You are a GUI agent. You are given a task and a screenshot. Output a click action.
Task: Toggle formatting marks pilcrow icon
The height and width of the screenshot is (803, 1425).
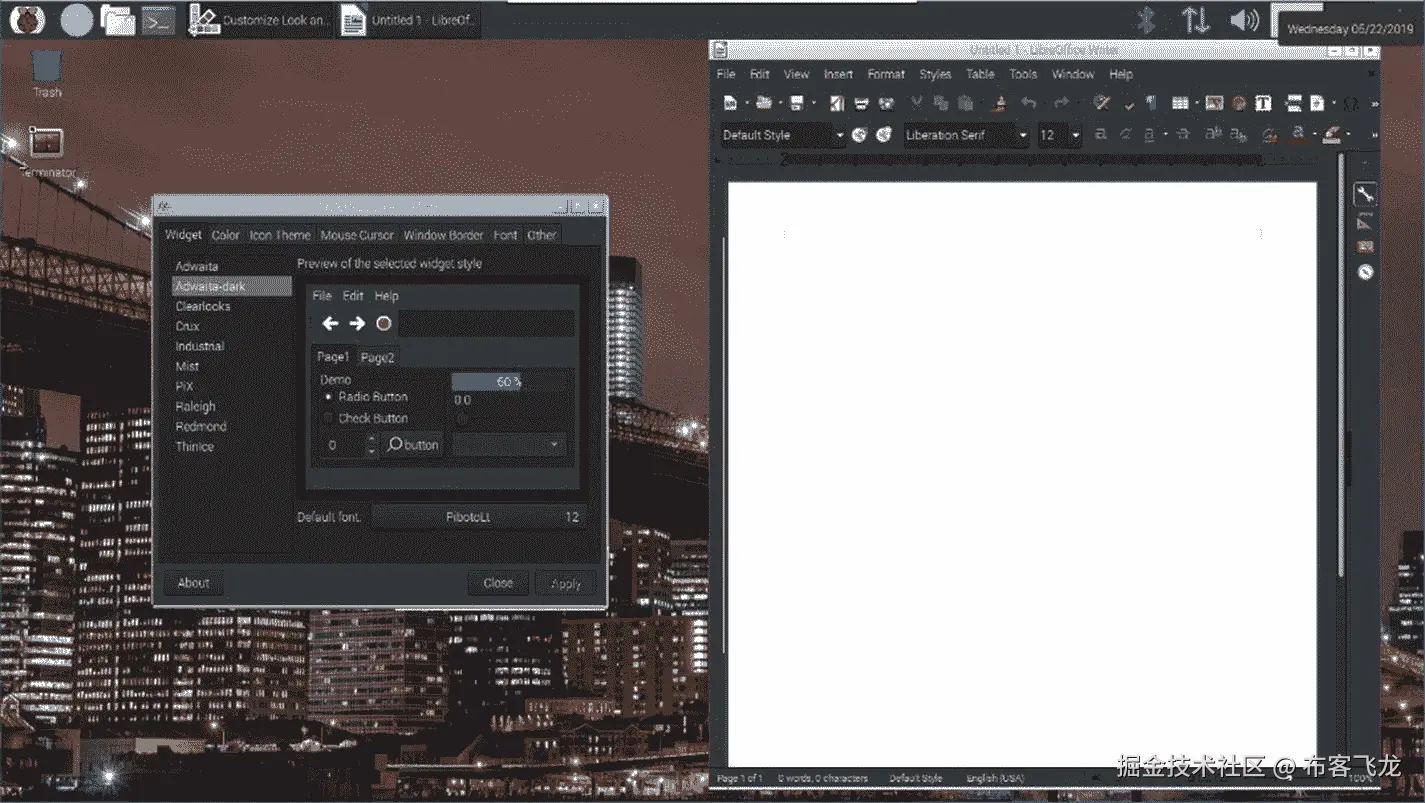[1151, 103]
